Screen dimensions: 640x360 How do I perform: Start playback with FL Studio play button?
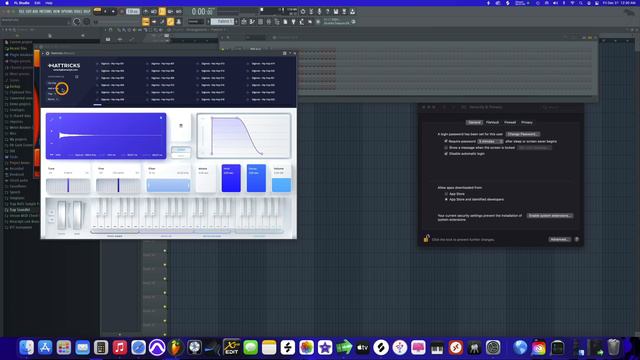pyautogui.click(x=105, y=11)
